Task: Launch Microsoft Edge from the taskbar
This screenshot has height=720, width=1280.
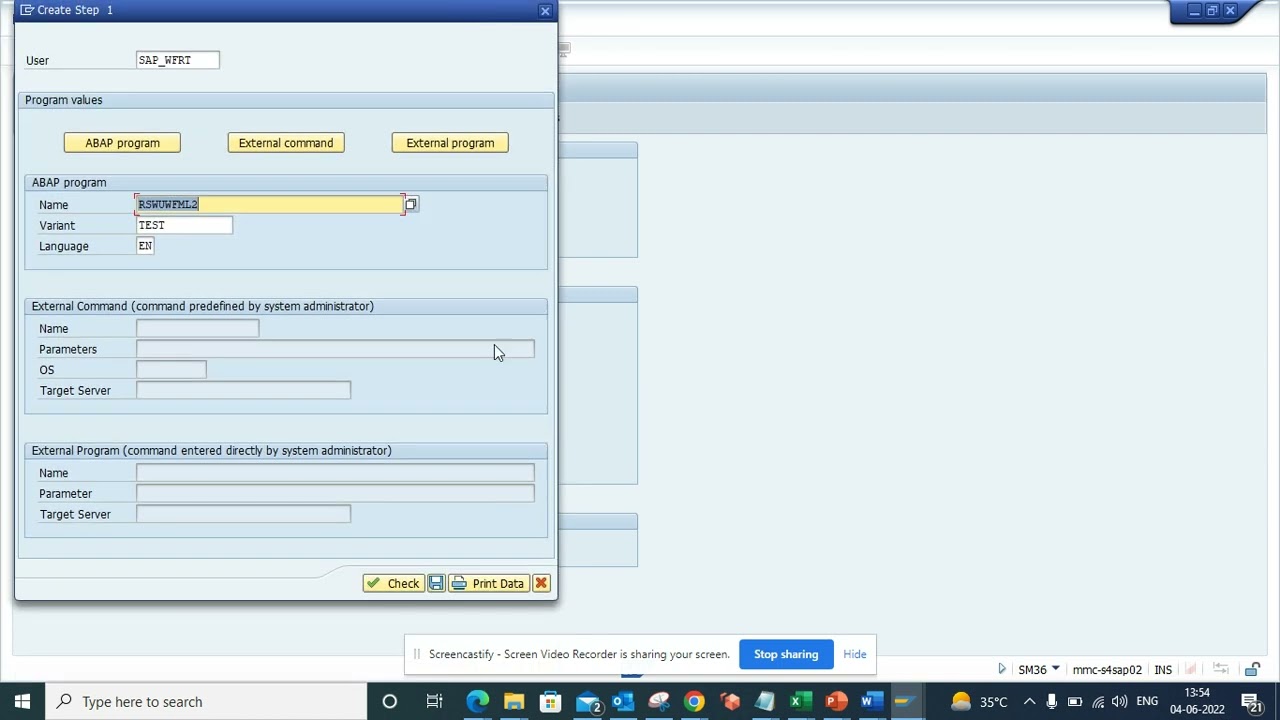Action: pyautogui.click(x=478, y=702)
